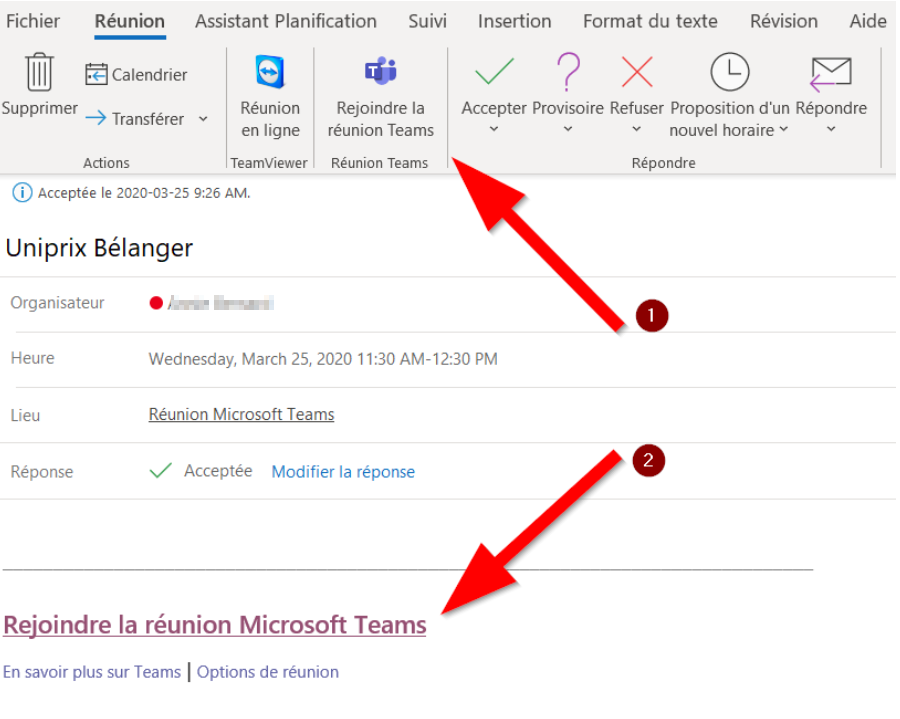Switch to Assistant Planification tab
The height and width of the screenshot is (719, 900).
(x=286, y=21)
